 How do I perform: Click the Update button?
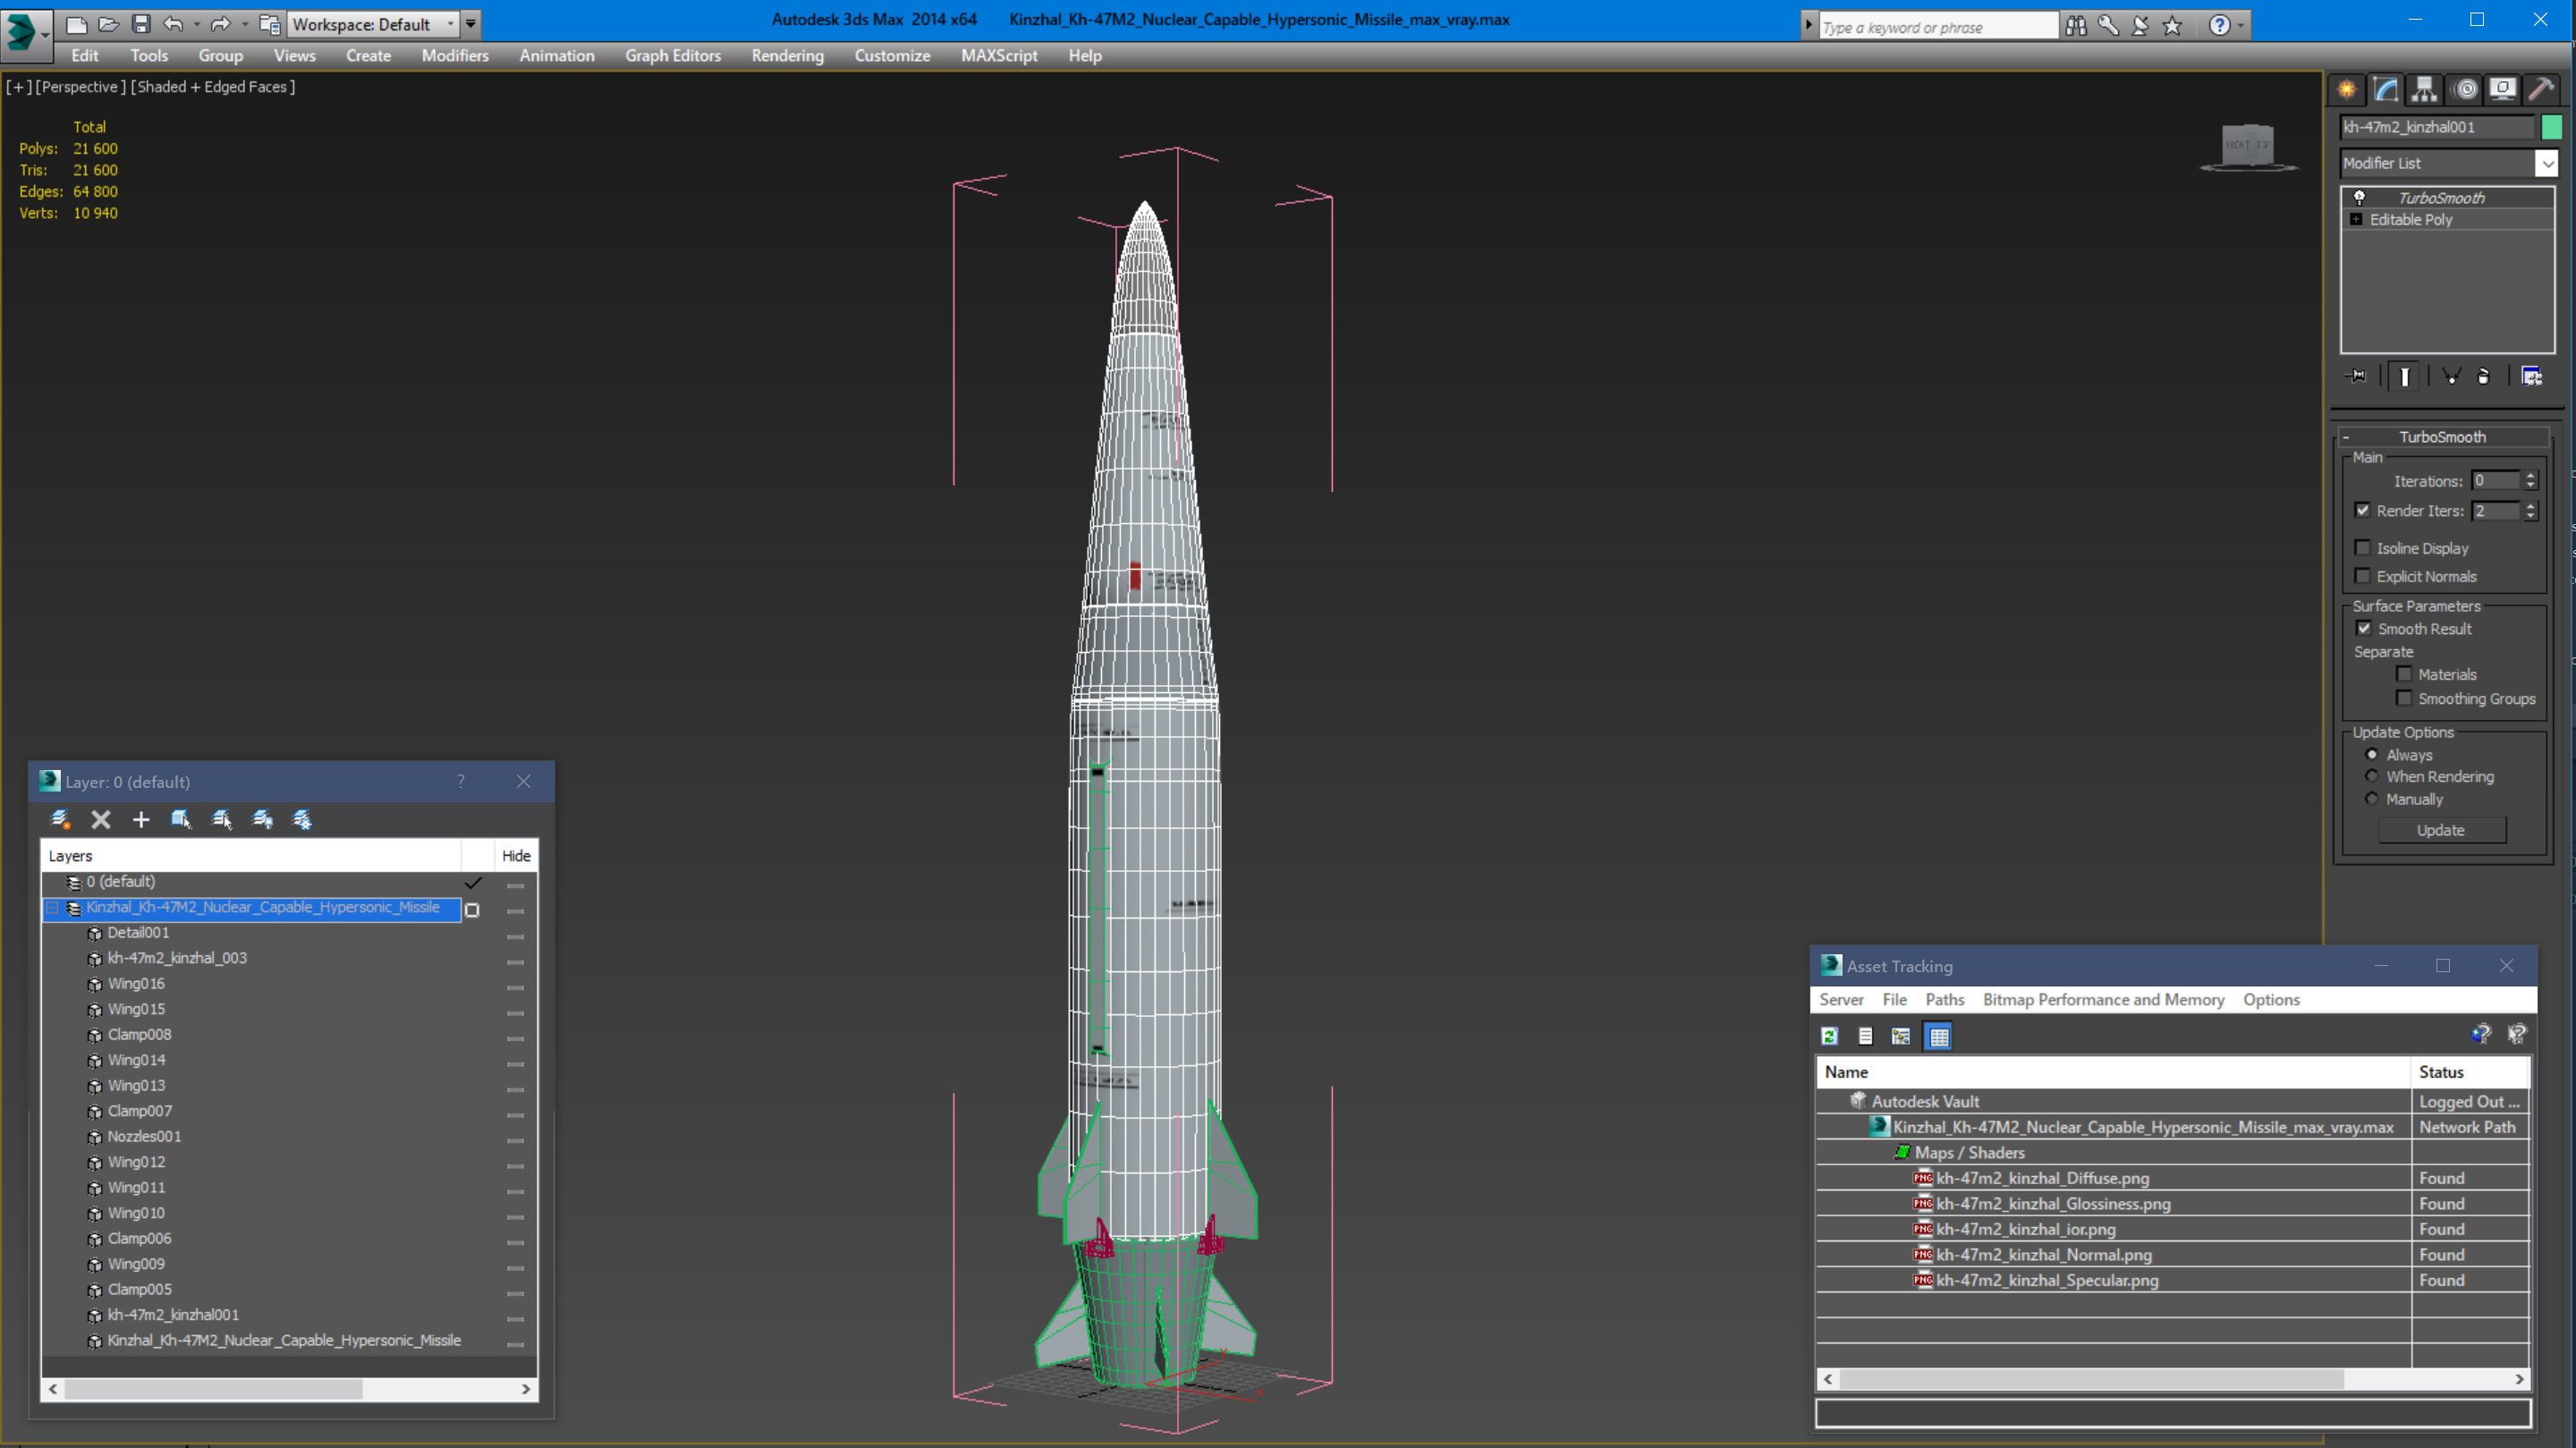2440,830
